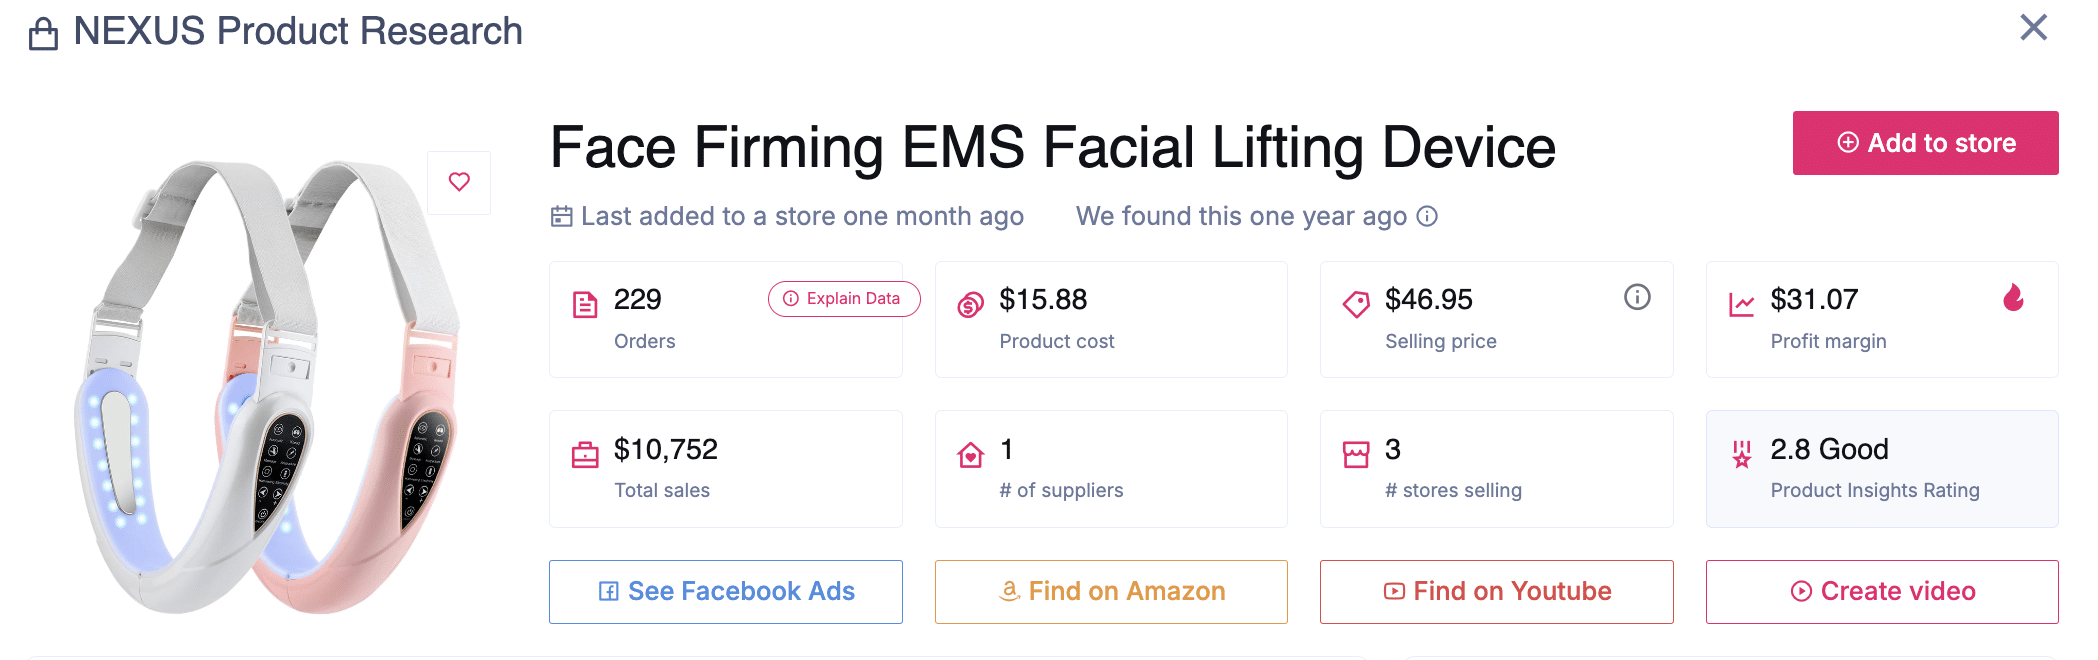The width and height of the screenshot is (2098, 660).
Task: Click the Product Insights Rating medal icon
Action: (x=1742, y=455)
